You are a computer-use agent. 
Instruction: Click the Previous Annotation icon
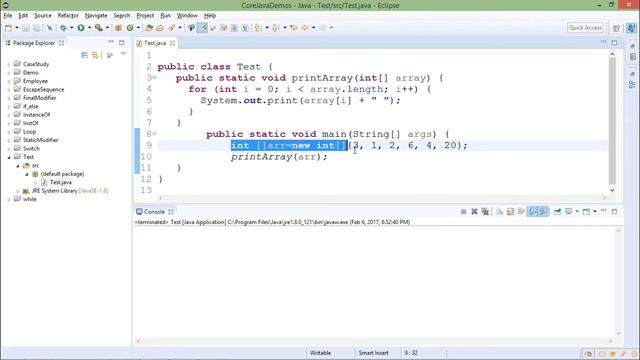click(276, 28)
